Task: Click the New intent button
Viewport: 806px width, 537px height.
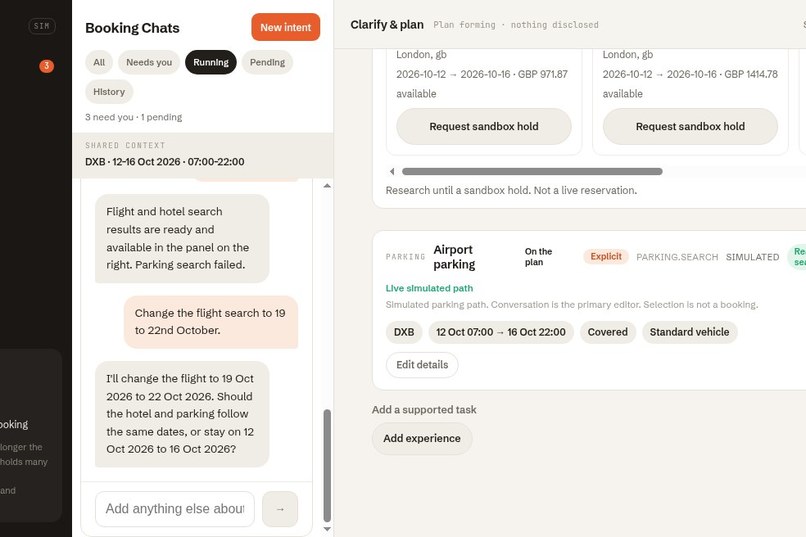Action: point(285,27)
